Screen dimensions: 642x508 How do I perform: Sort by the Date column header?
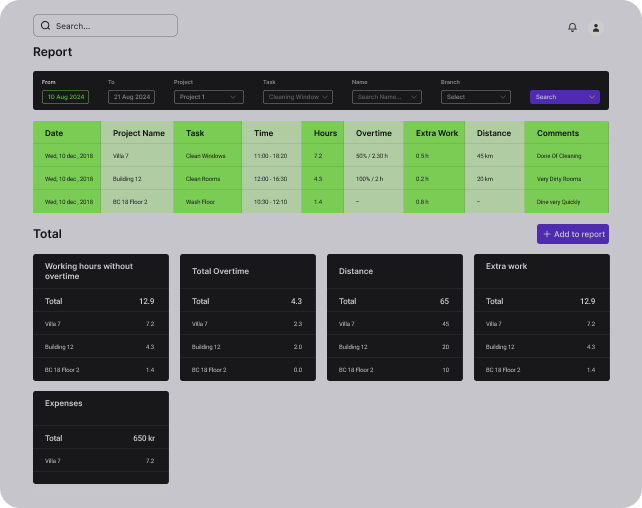click(x=54, y=133)
